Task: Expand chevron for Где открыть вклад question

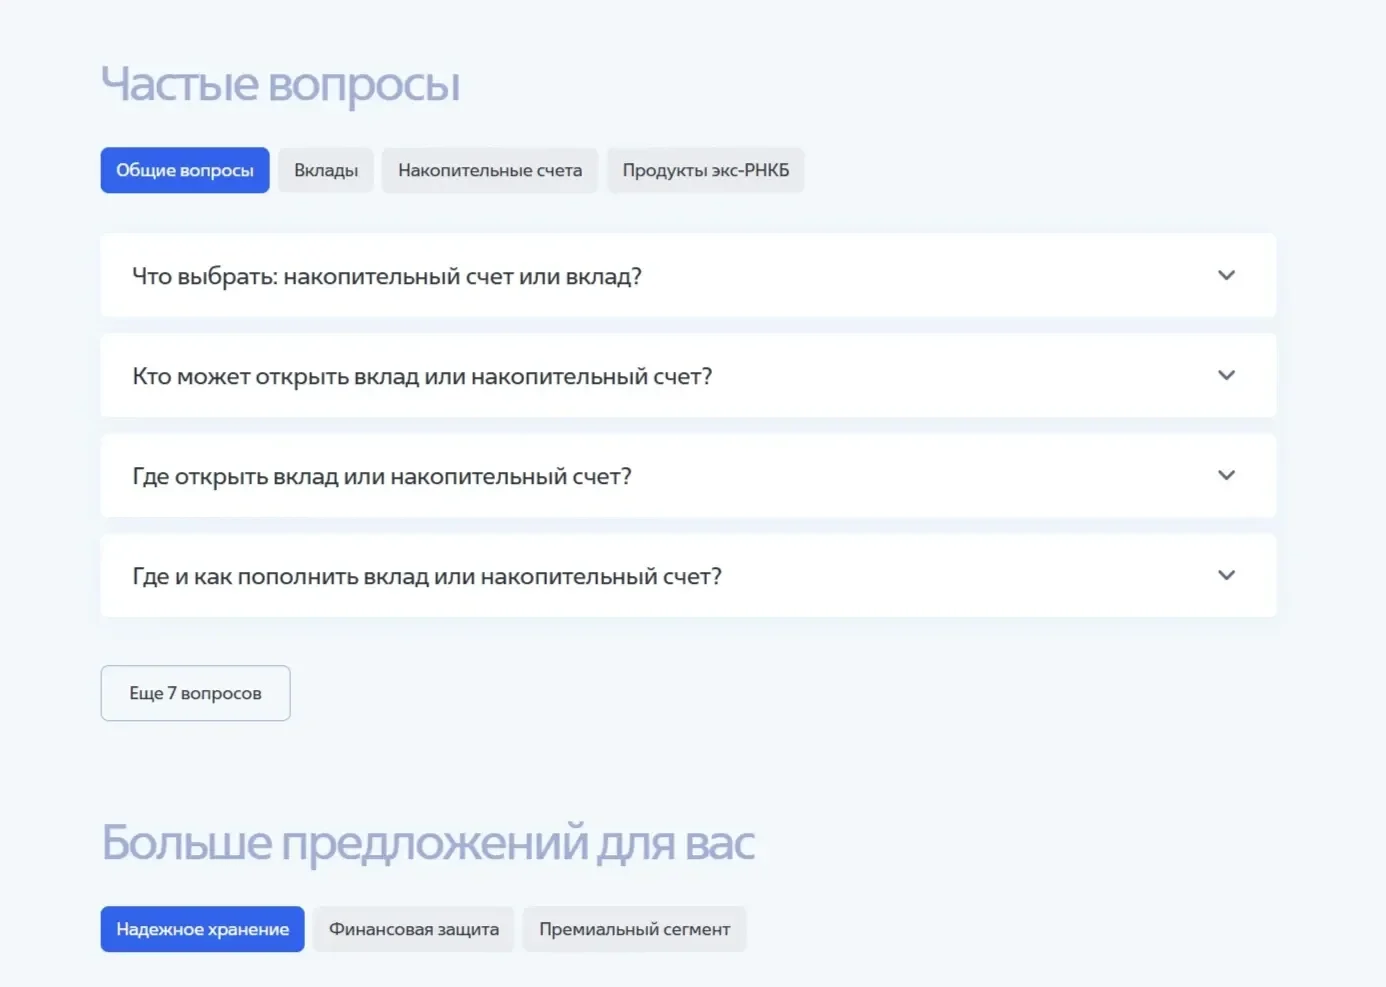Action: [x=1226, y=475]
